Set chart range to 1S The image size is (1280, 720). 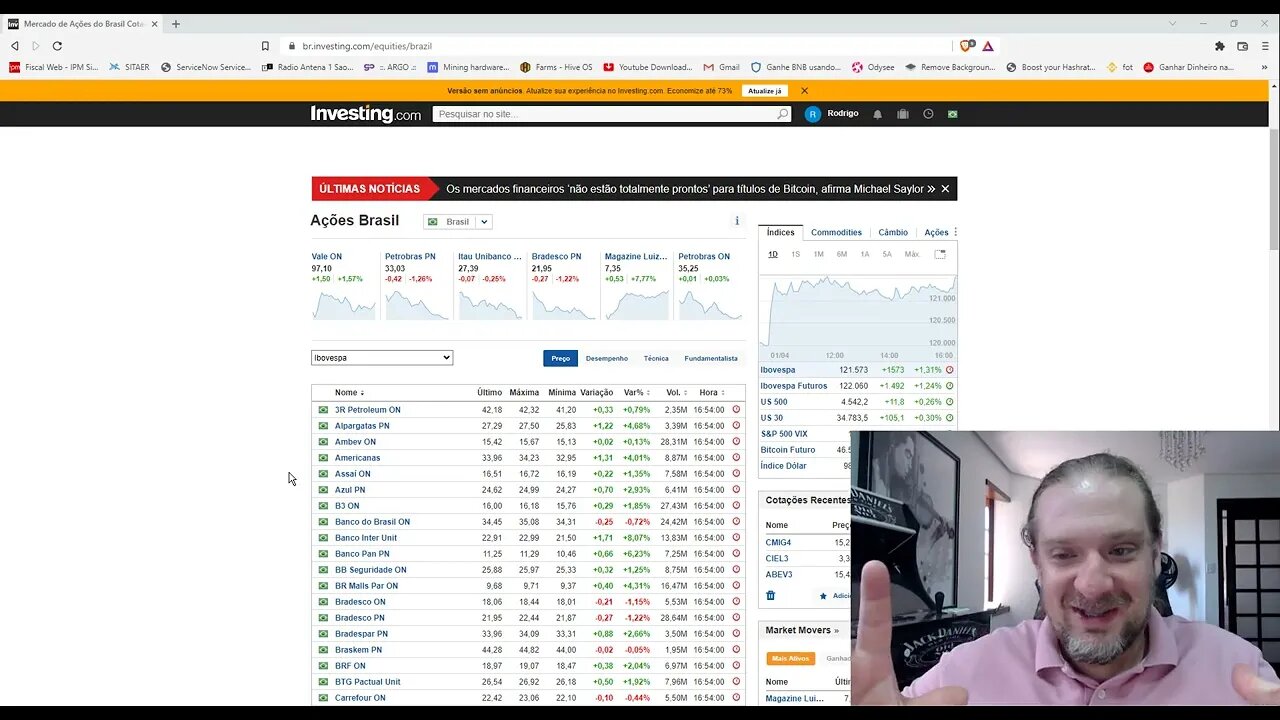tap(796, 254)
